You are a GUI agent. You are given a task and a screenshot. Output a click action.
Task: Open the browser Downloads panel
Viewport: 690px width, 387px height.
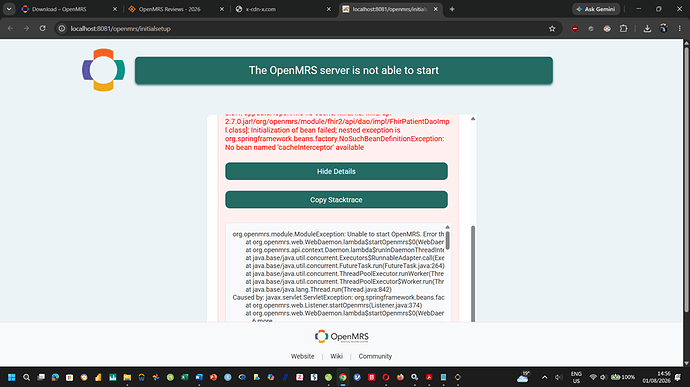647,28
